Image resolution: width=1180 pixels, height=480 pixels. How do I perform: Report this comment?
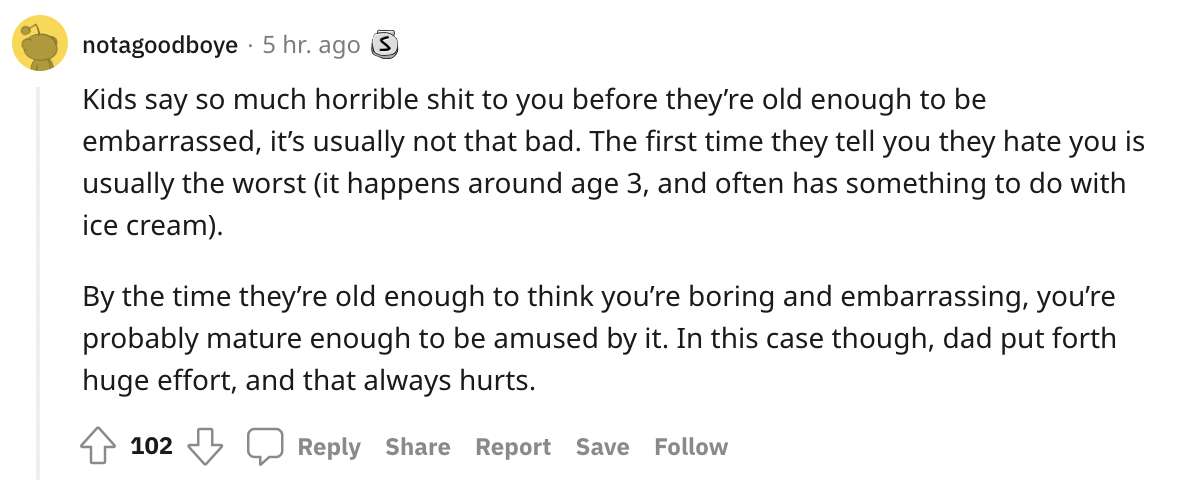(513, 447)
